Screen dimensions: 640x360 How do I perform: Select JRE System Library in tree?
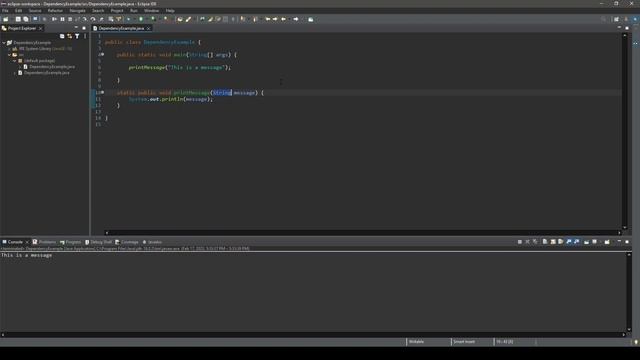42,49
